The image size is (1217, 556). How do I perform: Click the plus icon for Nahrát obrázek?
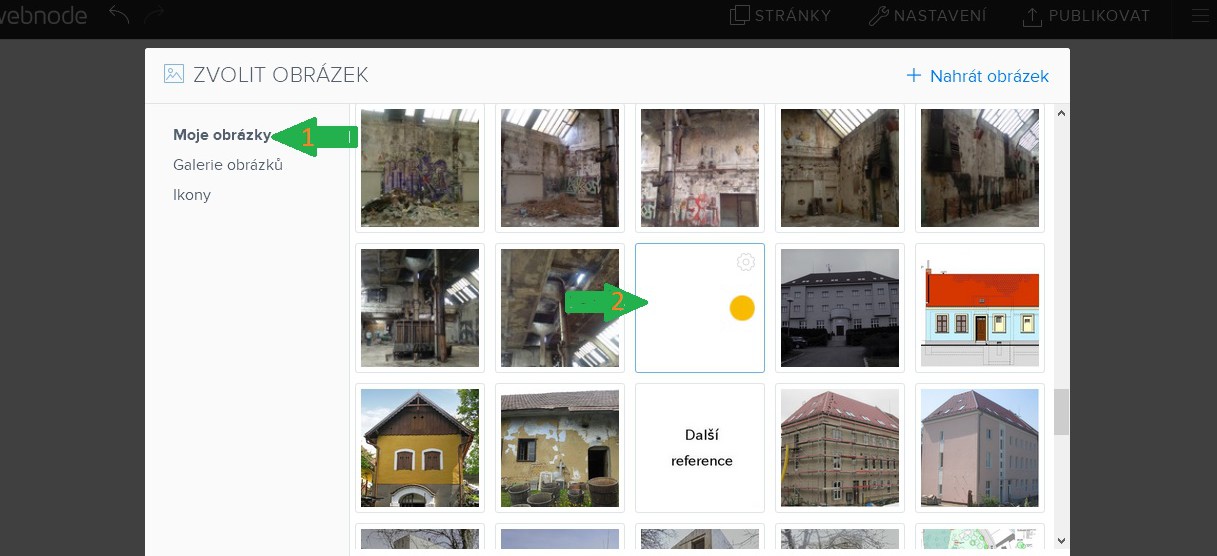(913, 76)
